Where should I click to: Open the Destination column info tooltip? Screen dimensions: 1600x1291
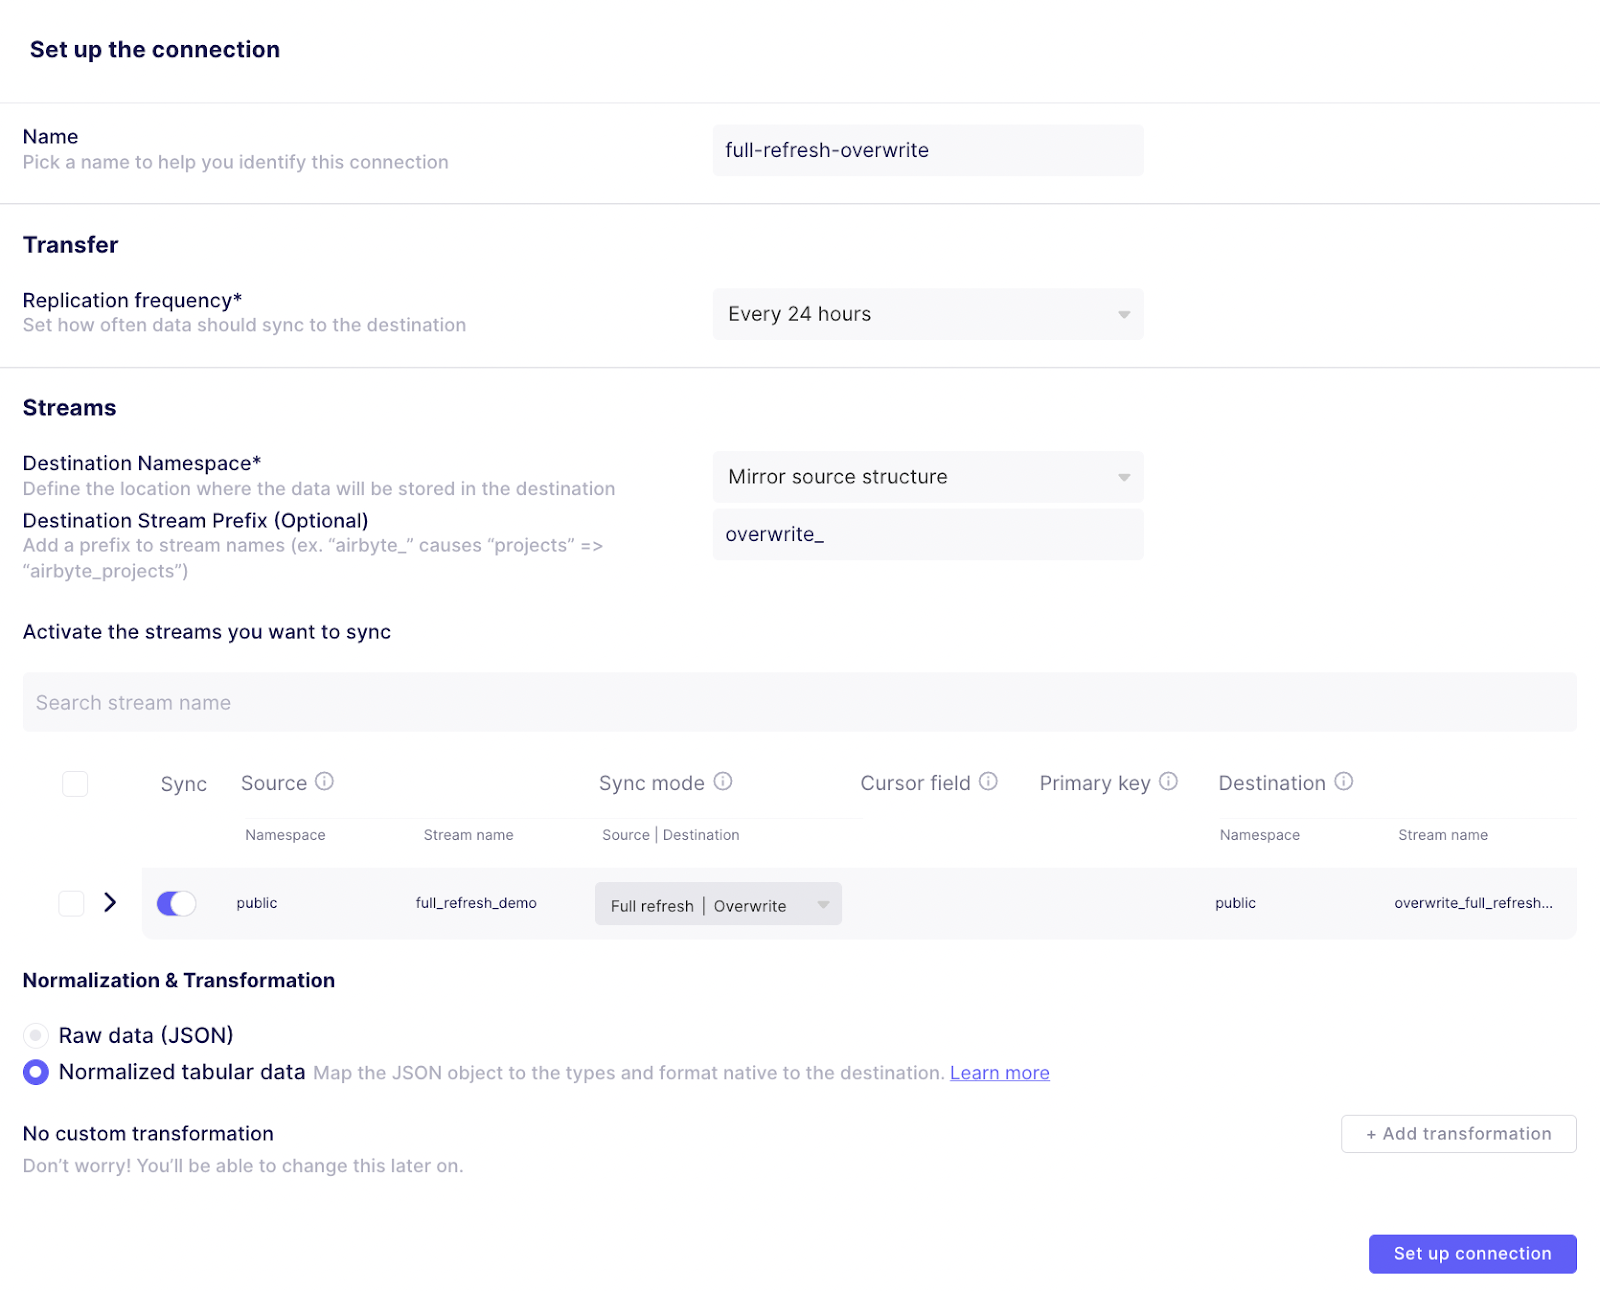(1346, 782)
